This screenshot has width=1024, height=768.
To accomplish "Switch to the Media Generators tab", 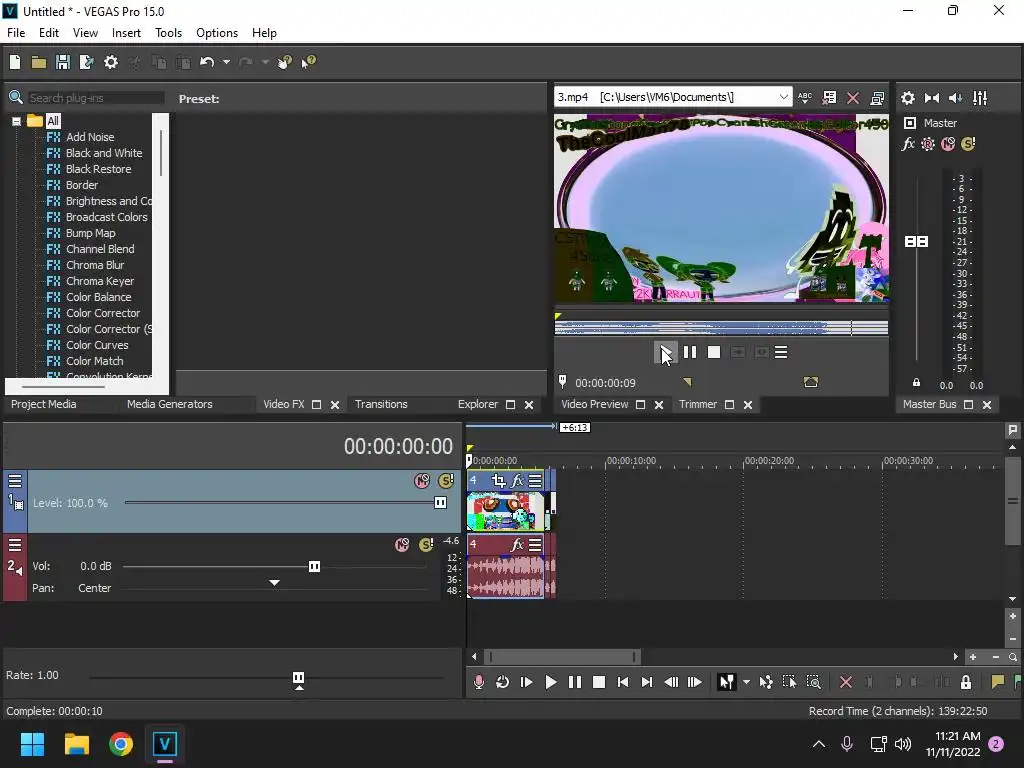I will [169, 404].
